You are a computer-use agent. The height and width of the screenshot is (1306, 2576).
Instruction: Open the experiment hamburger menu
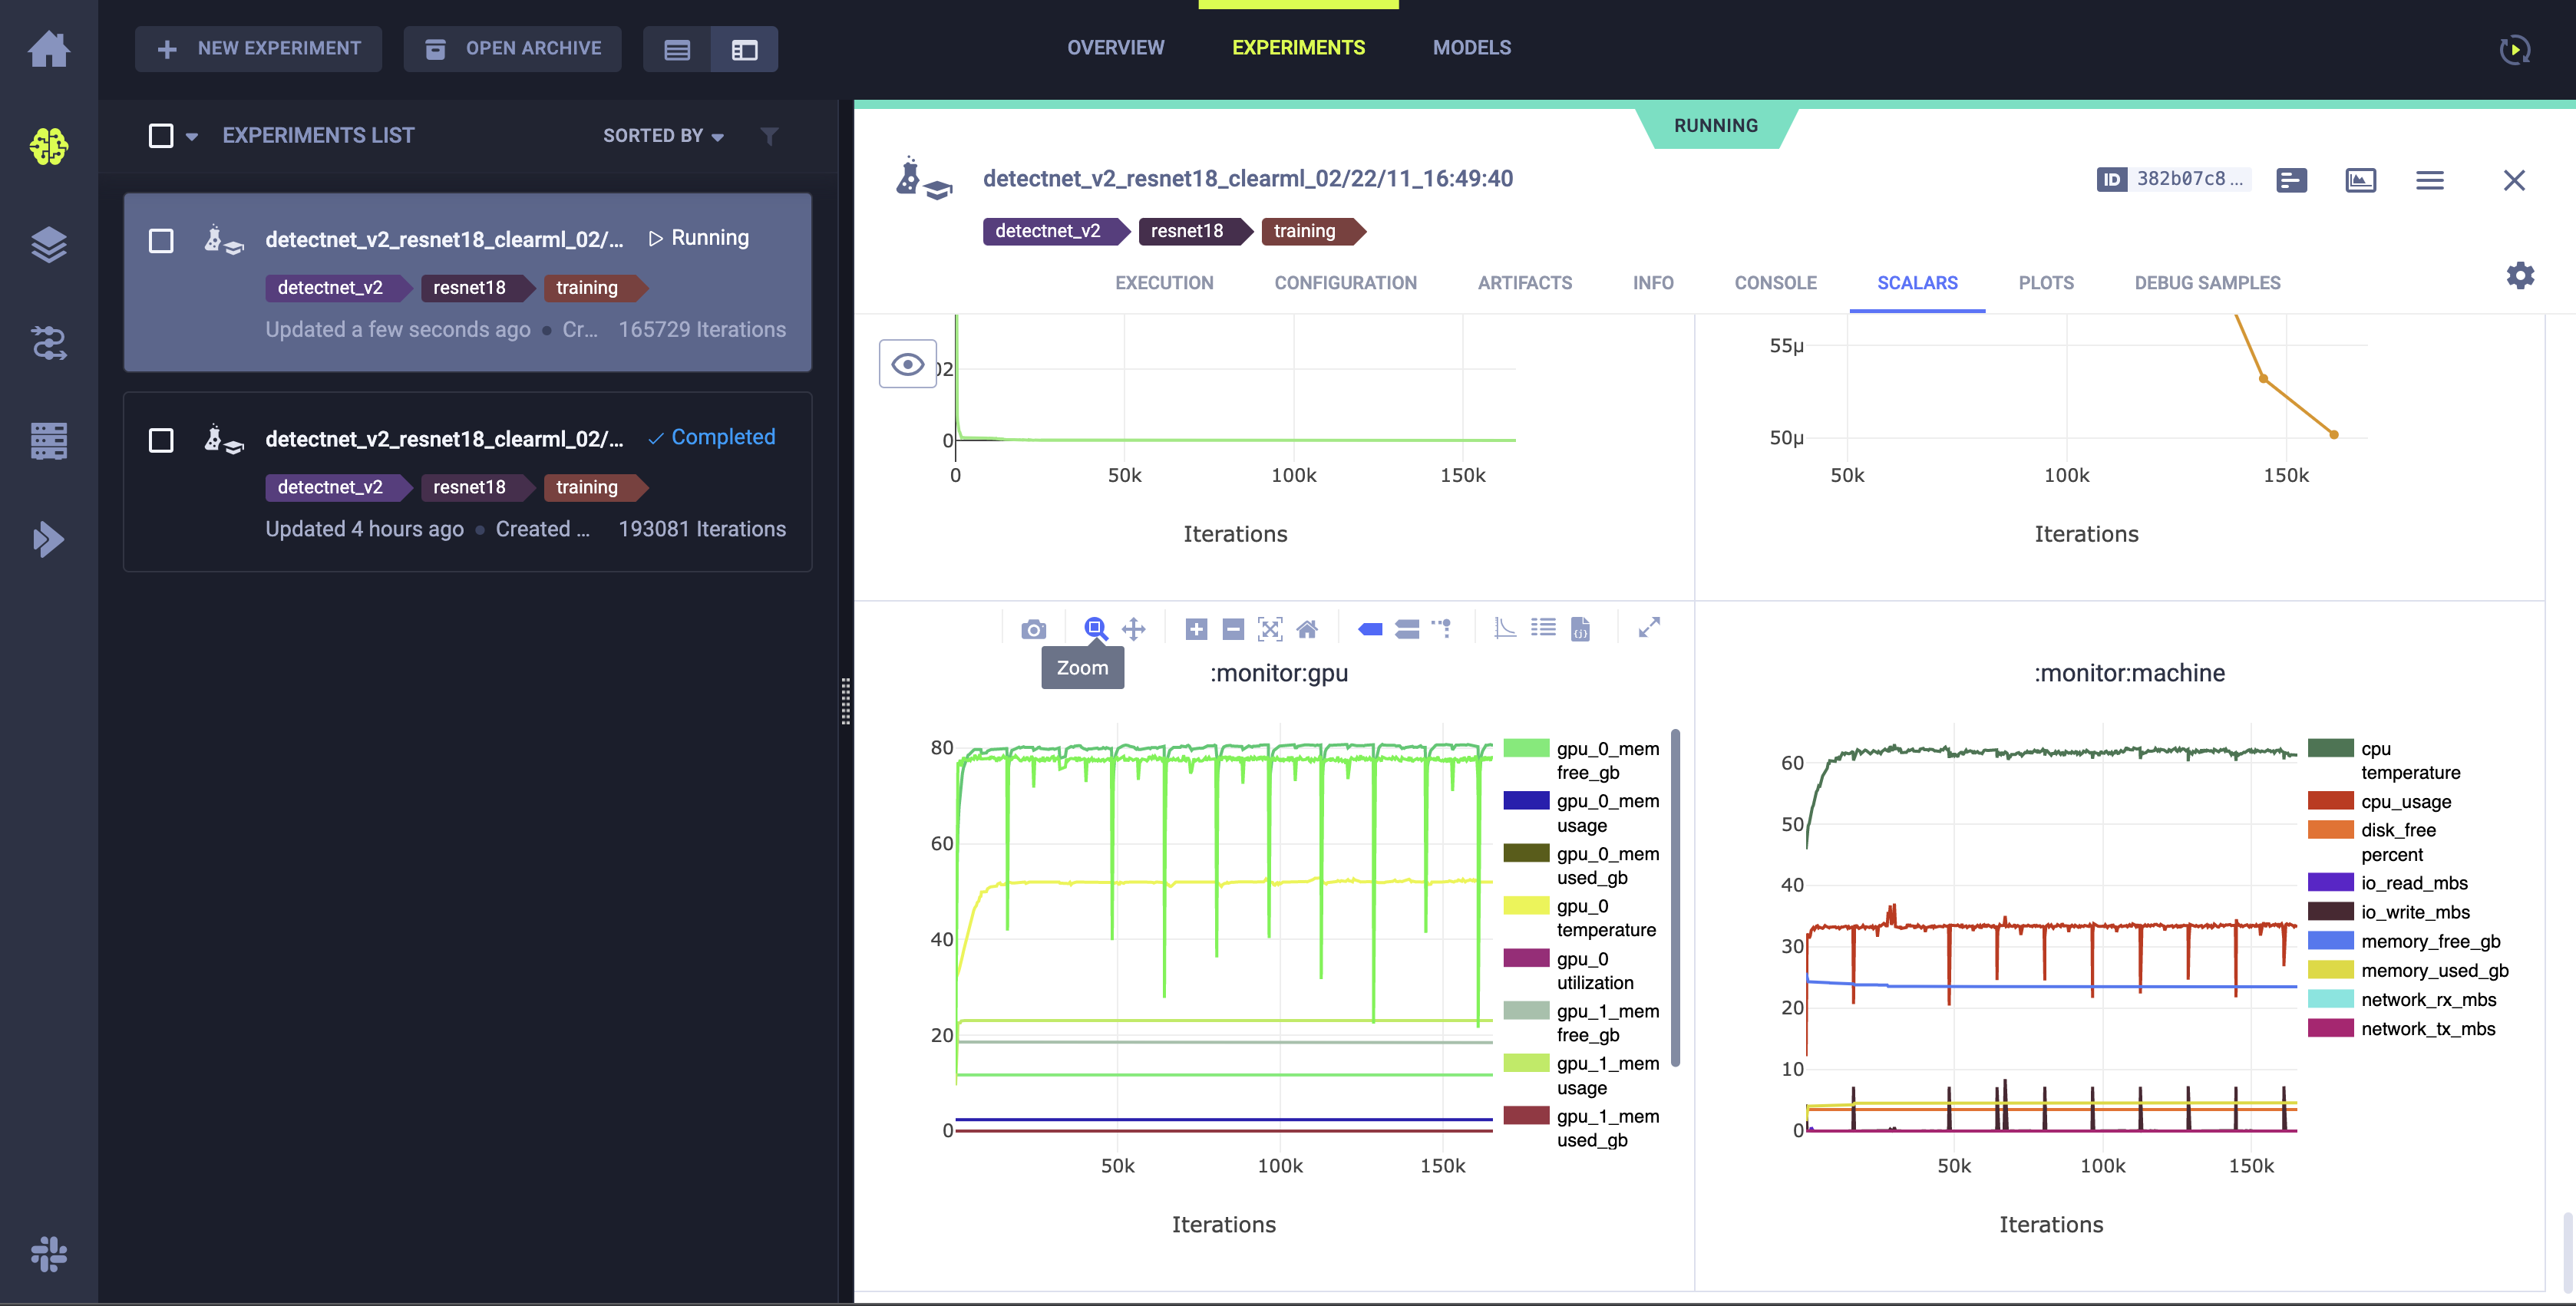pos(2429,180)
